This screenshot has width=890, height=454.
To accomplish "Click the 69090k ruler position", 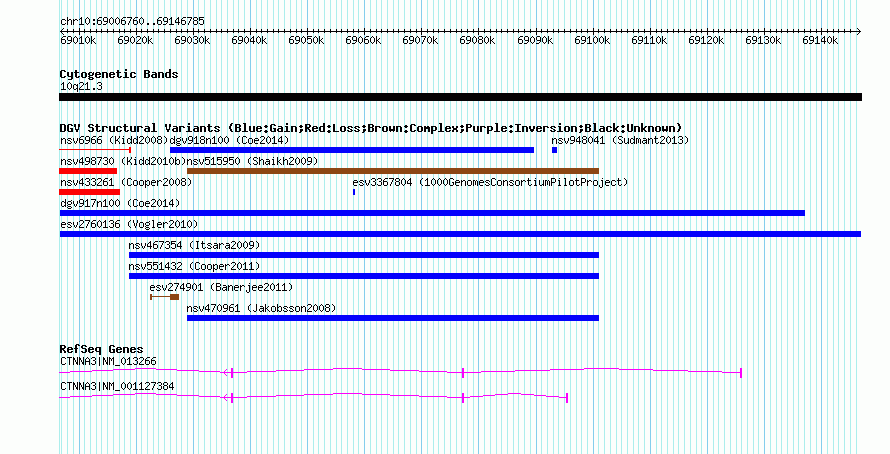I will [535, 40].
